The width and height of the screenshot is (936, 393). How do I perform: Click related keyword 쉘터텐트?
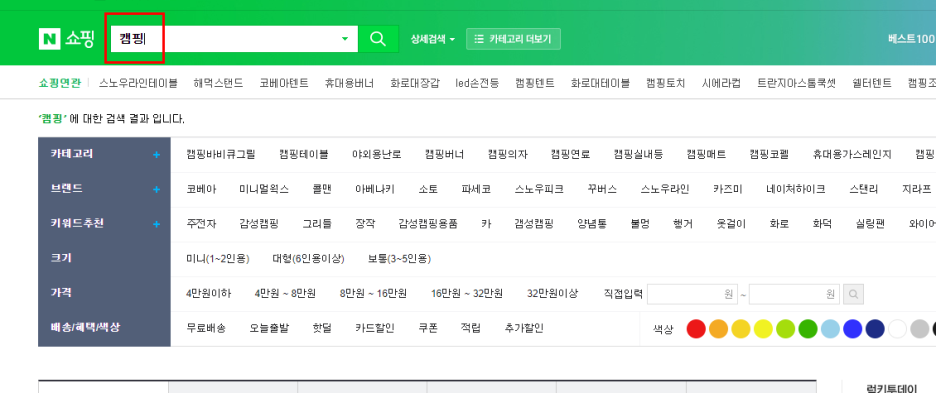click(x=872, y=83)
